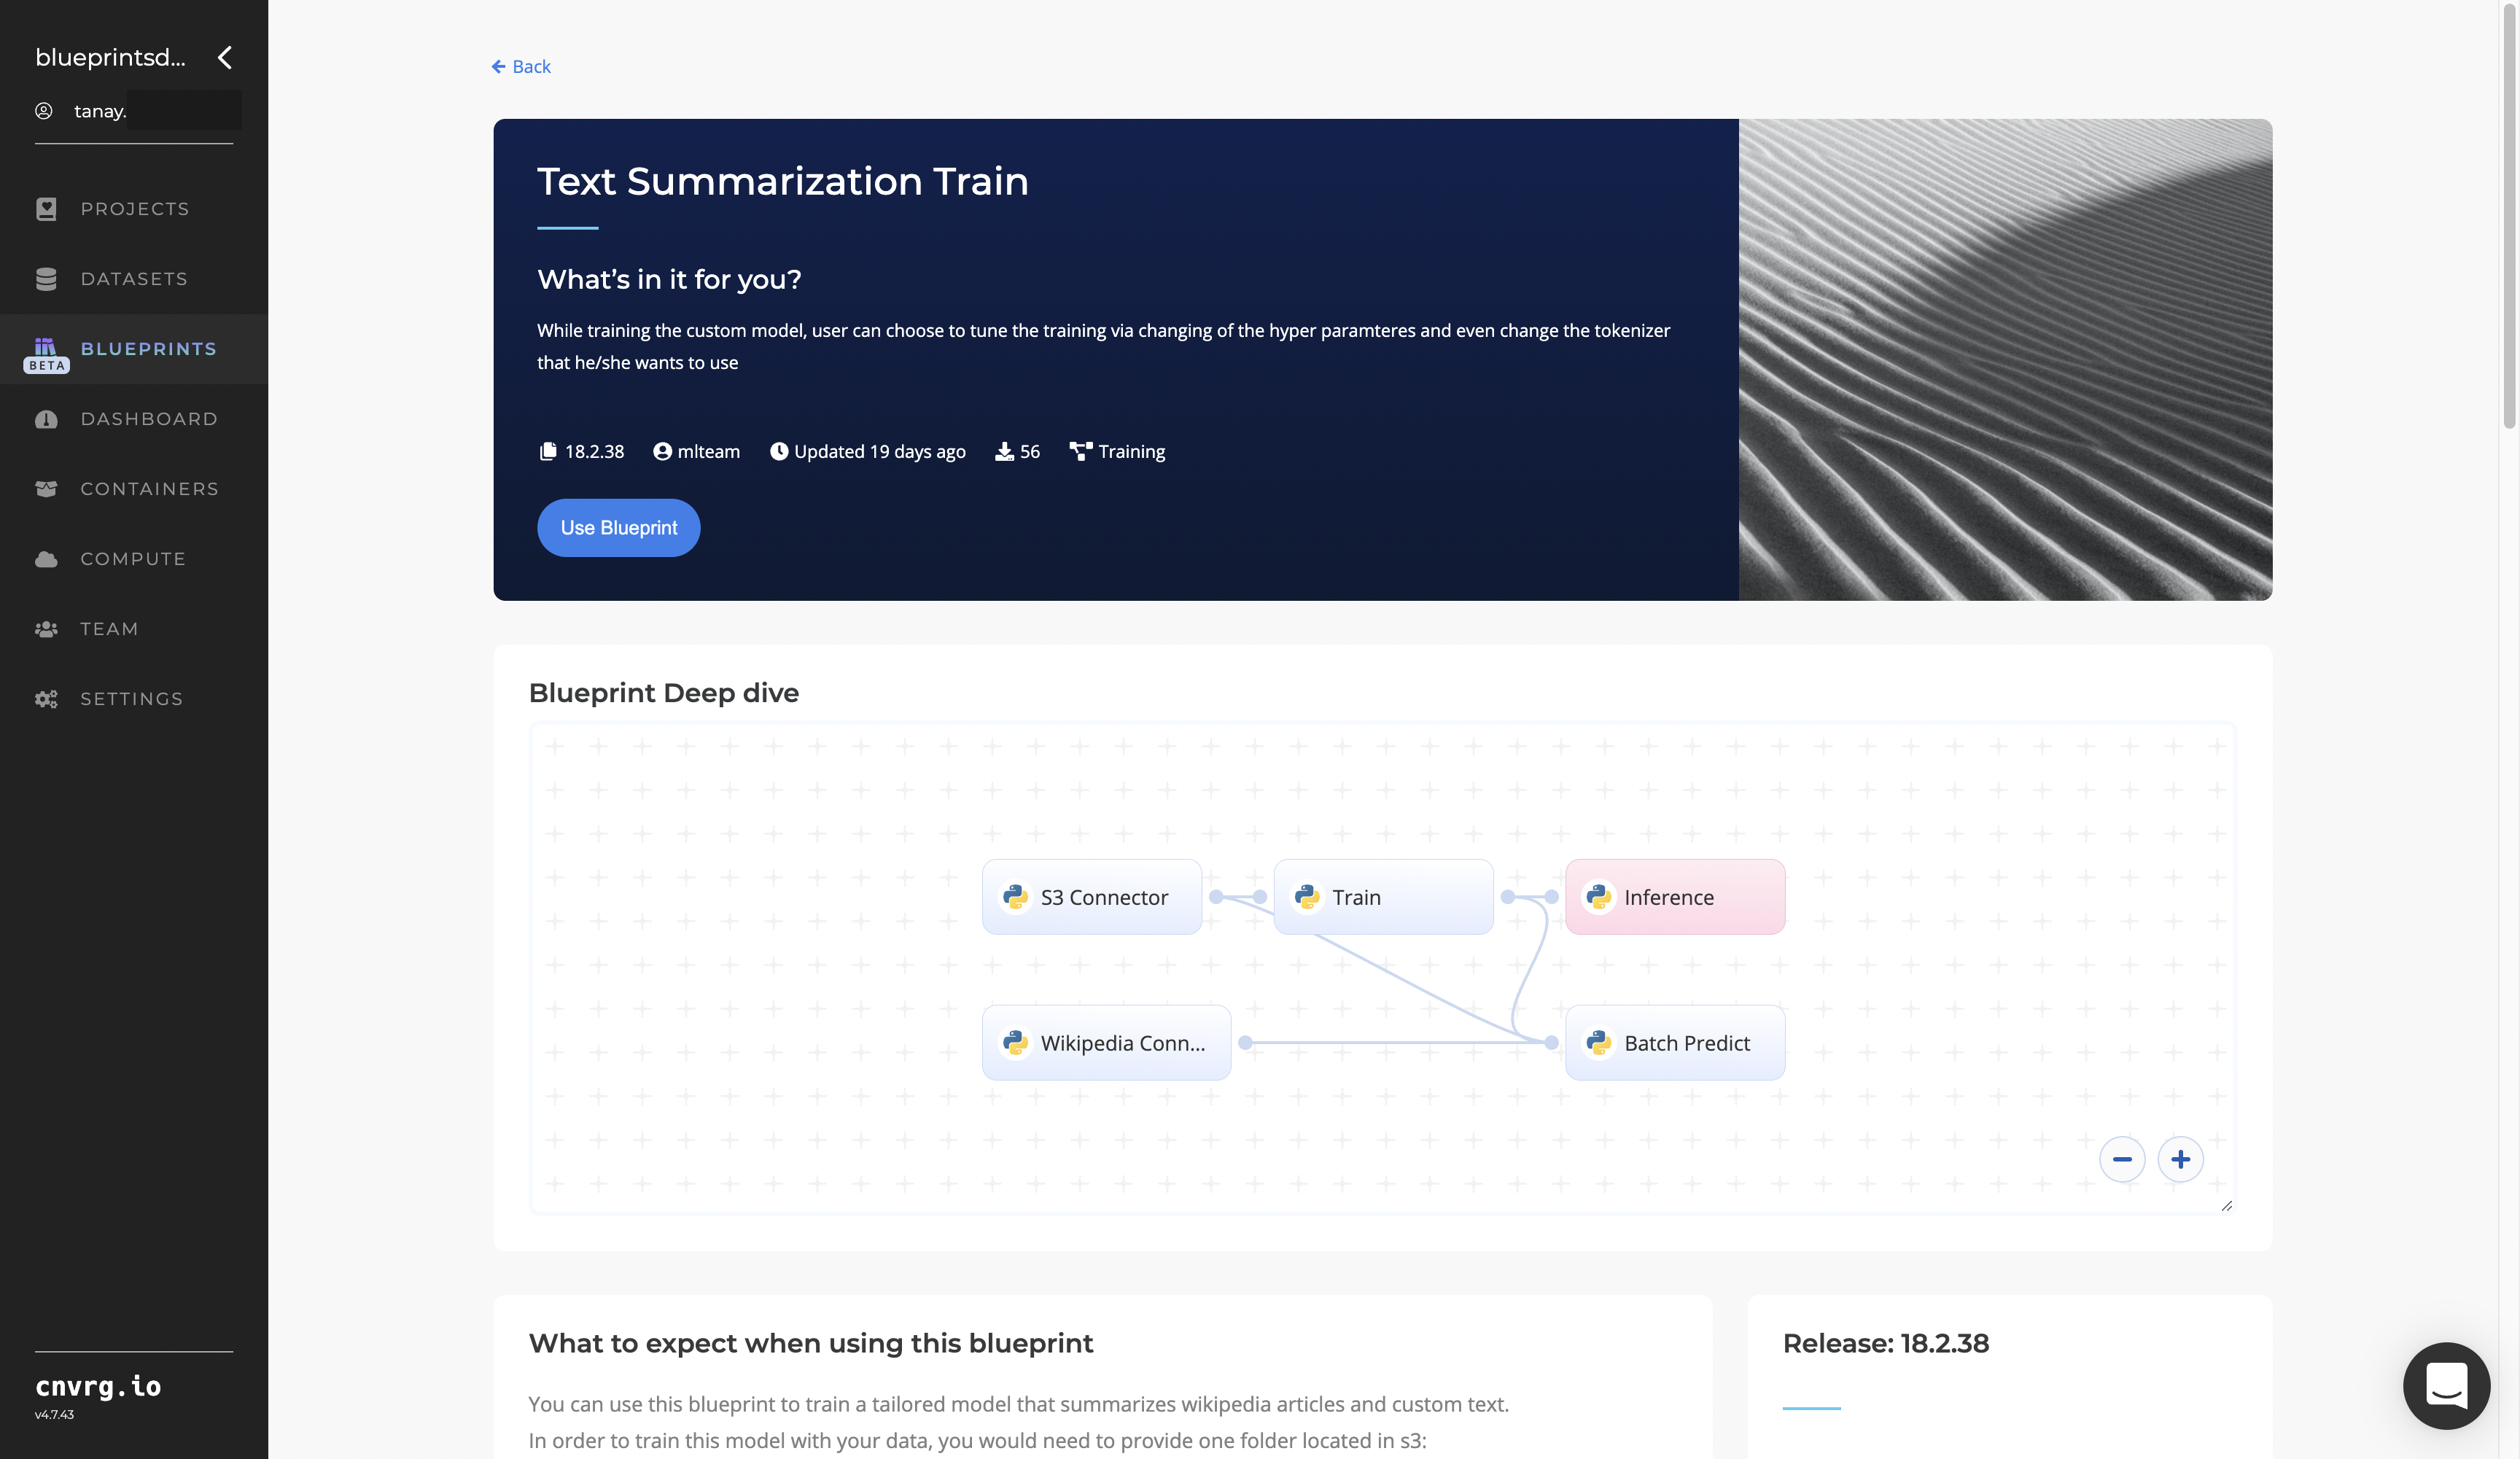Click the Back navigation link

521,66
